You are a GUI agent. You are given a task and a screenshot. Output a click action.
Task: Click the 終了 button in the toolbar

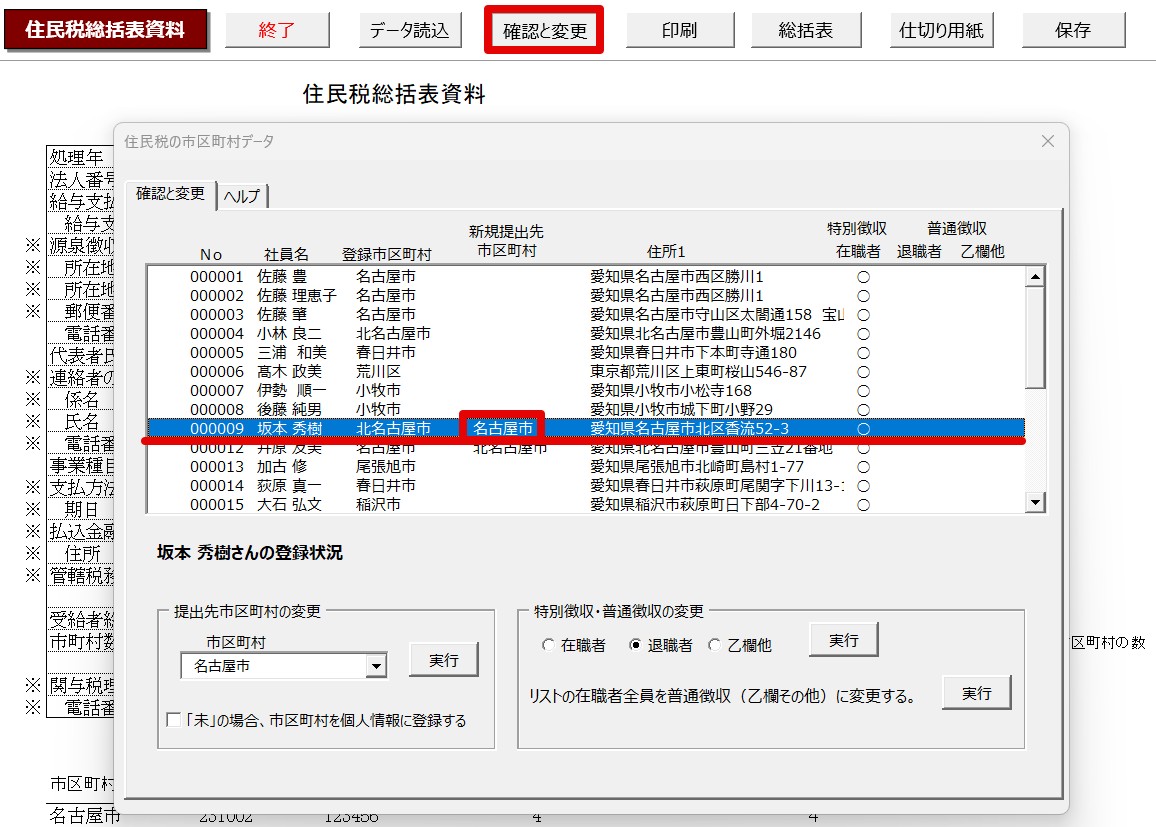click(x=276, y=30)
